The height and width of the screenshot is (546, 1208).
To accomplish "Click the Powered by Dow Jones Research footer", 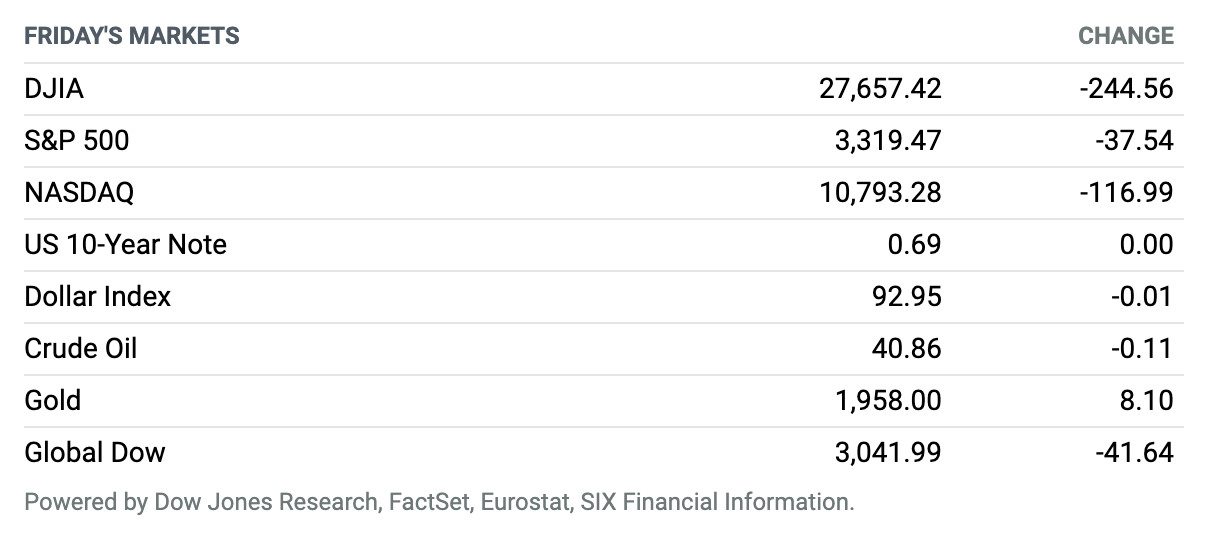I will click(439, 502).
